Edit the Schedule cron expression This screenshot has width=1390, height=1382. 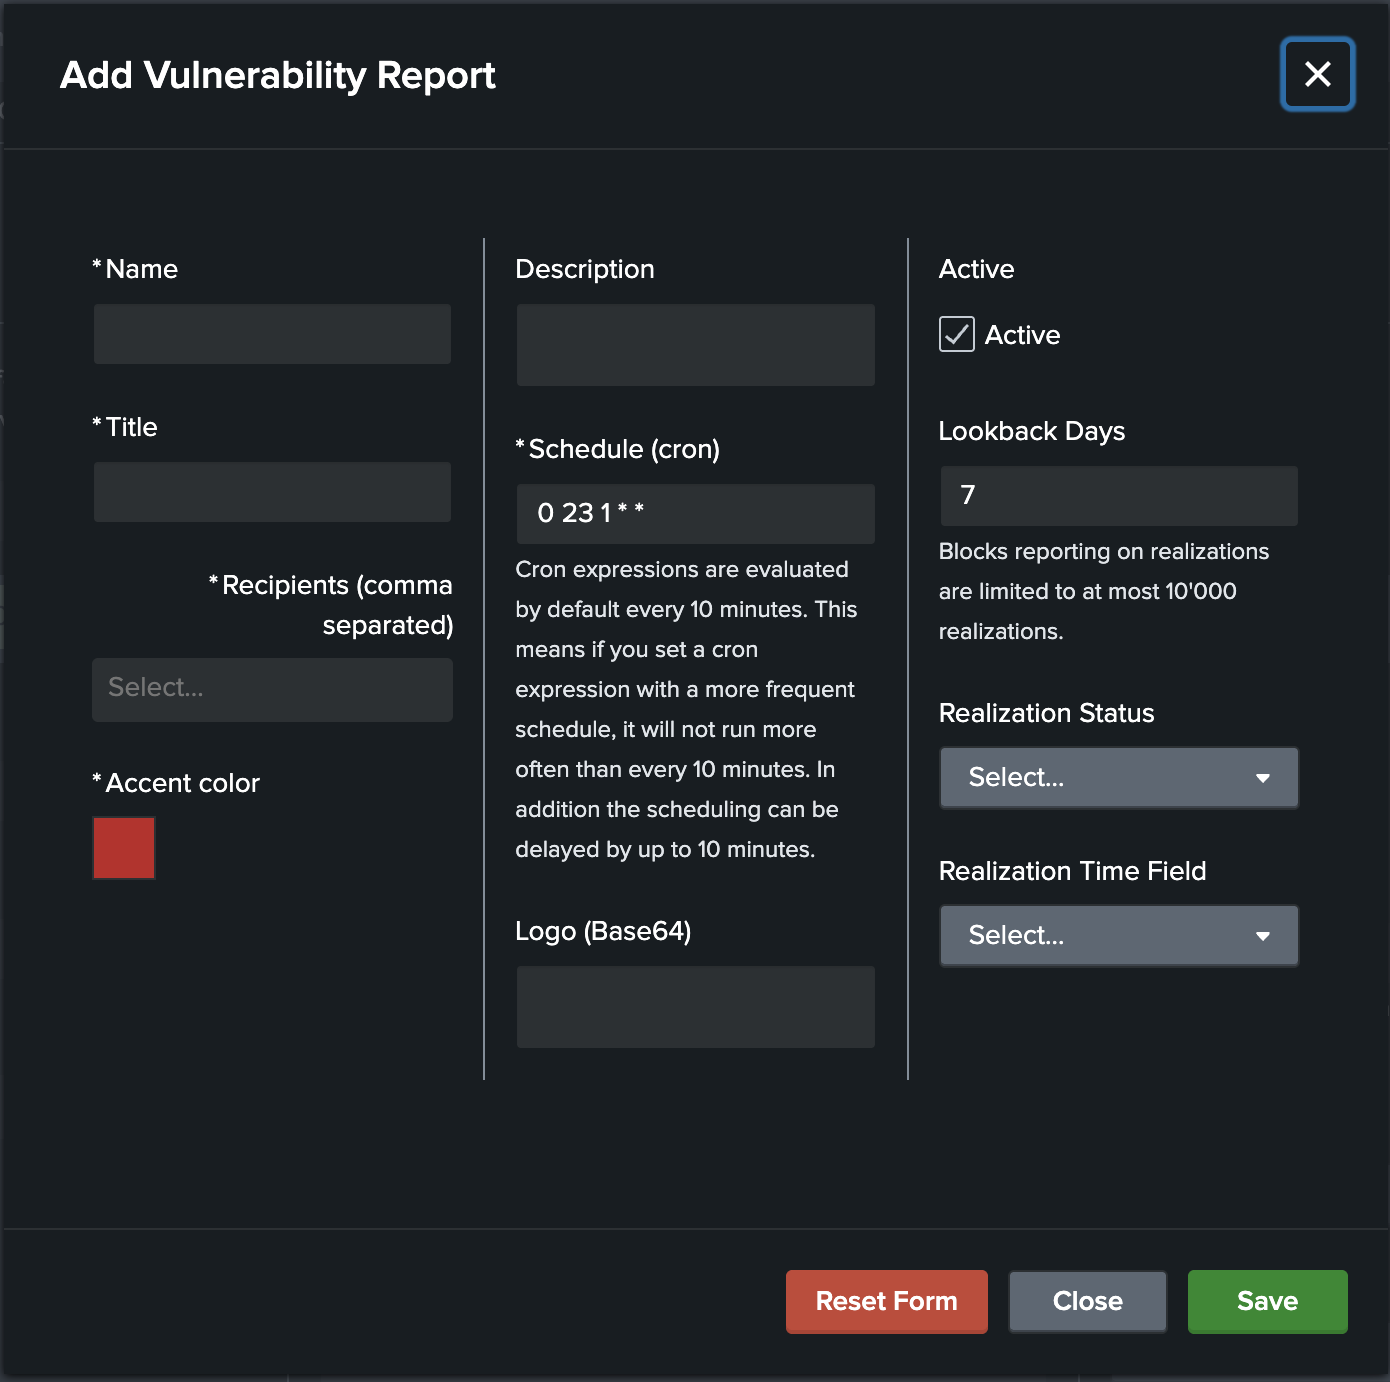point(694,513)
